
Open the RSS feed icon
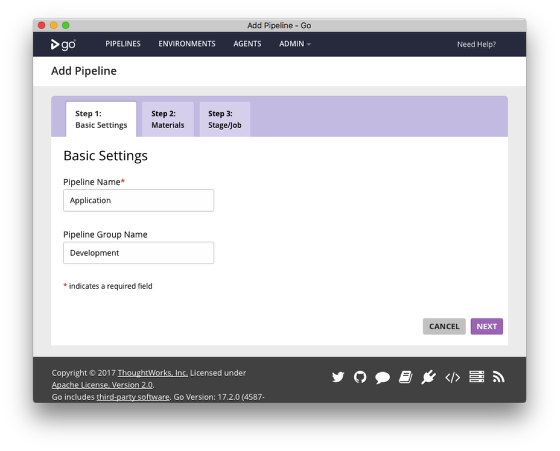(x=498, y=377)
